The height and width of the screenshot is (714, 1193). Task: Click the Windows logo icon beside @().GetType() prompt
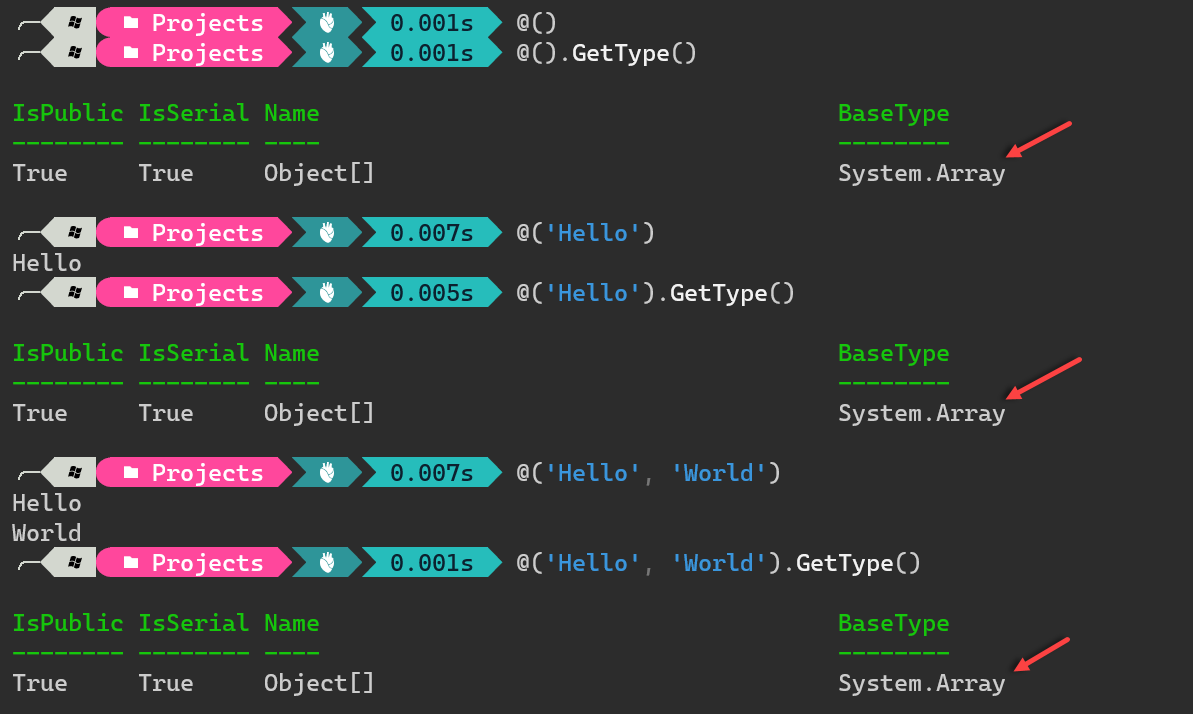pyautogui.click(x=75, y=53)
